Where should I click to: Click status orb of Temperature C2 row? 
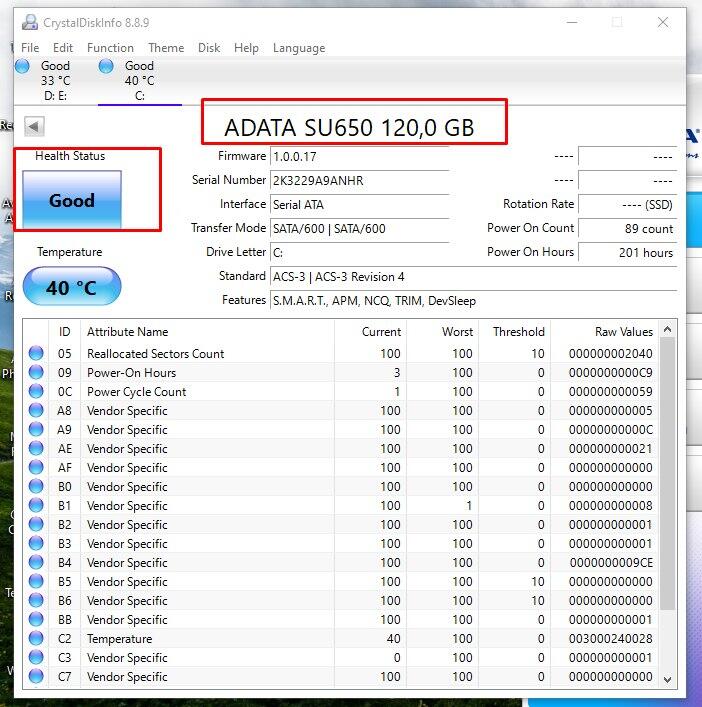pos(36,638)
